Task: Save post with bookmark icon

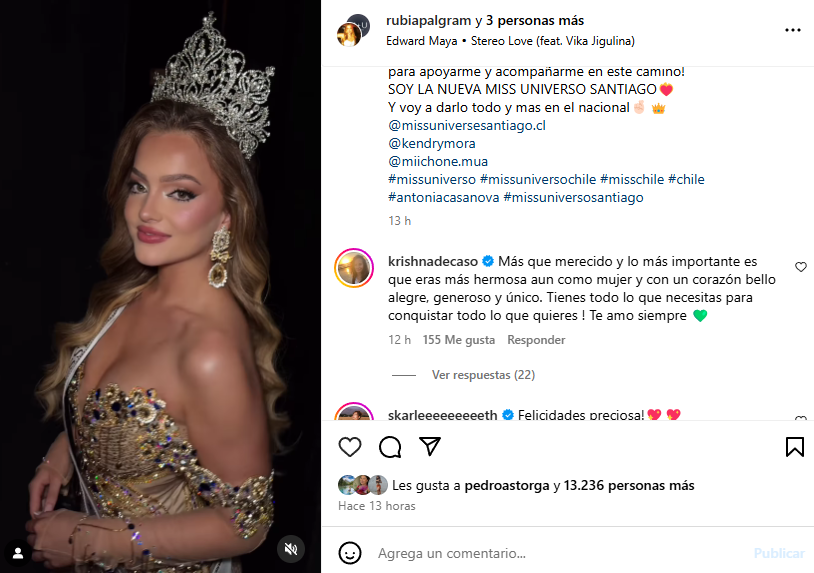Action: click(794, 447)
